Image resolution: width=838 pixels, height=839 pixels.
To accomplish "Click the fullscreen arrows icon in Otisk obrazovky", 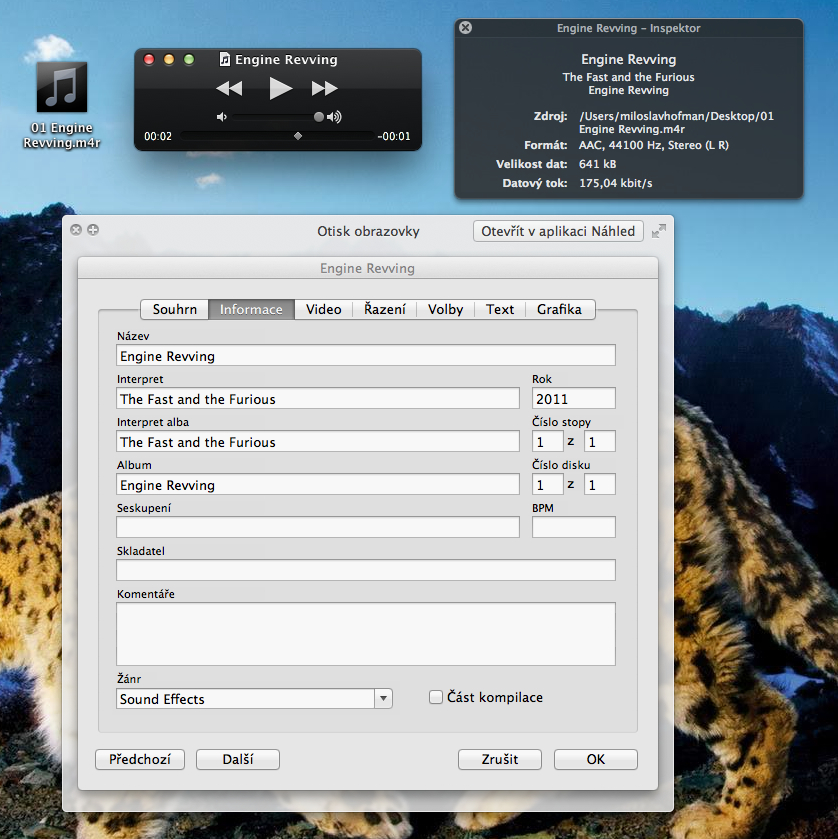I will pos(658,231).
